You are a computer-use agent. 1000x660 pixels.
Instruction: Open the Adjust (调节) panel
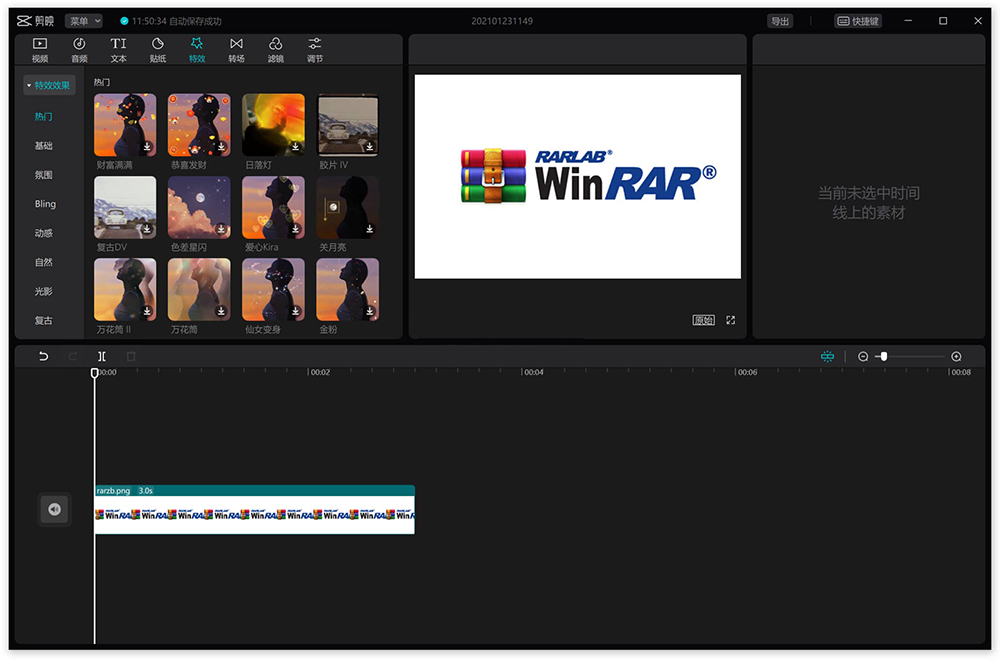pos(314,49)
